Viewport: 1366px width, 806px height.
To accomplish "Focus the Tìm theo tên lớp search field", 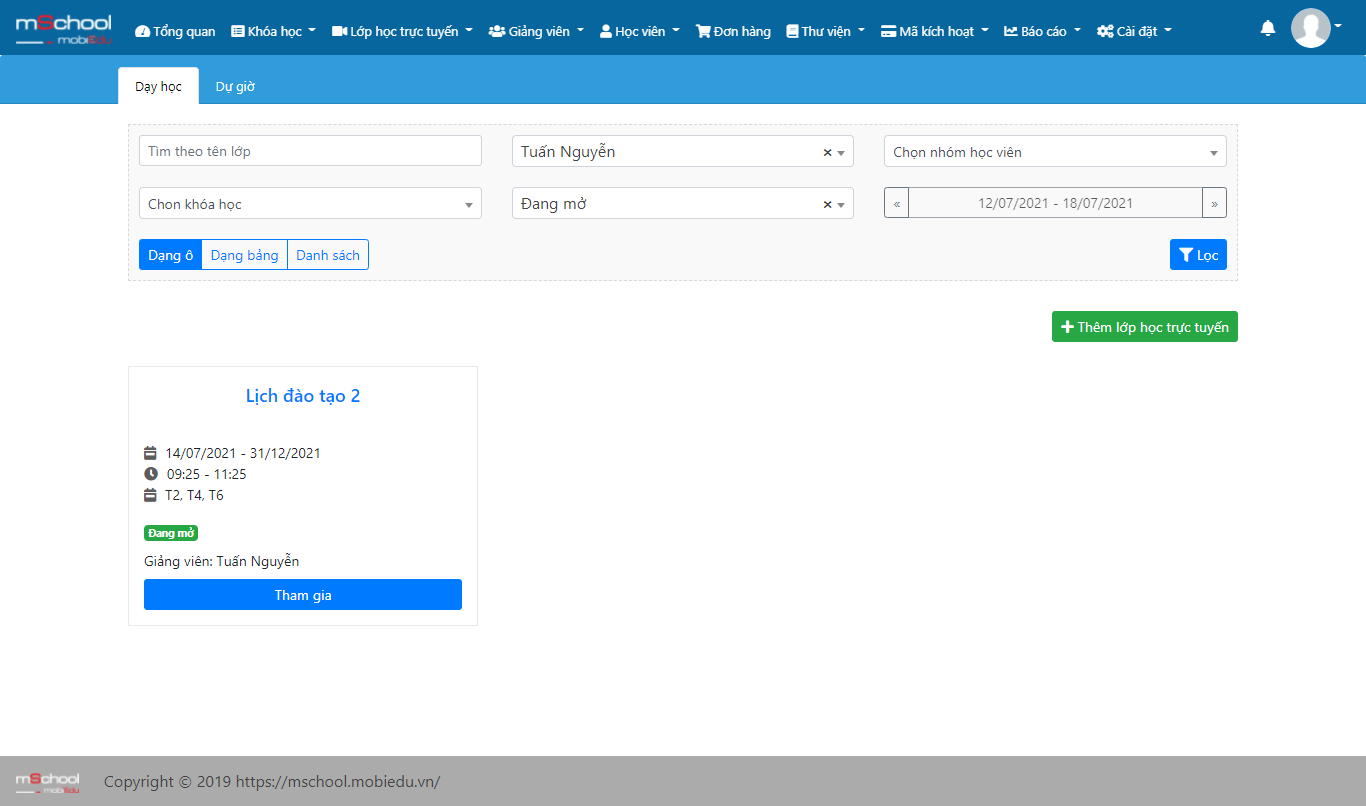I will point(310,151).
